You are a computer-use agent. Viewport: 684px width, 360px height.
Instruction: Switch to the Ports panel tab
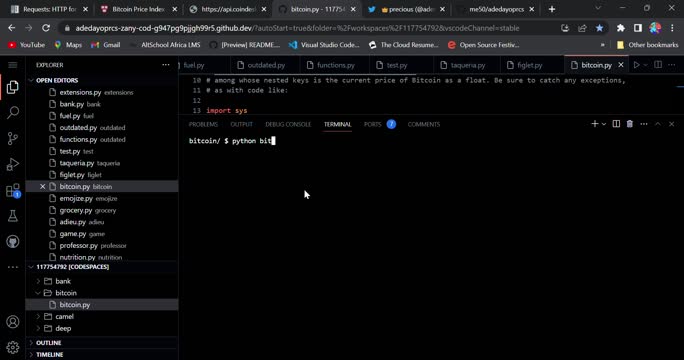pos(373,124)
